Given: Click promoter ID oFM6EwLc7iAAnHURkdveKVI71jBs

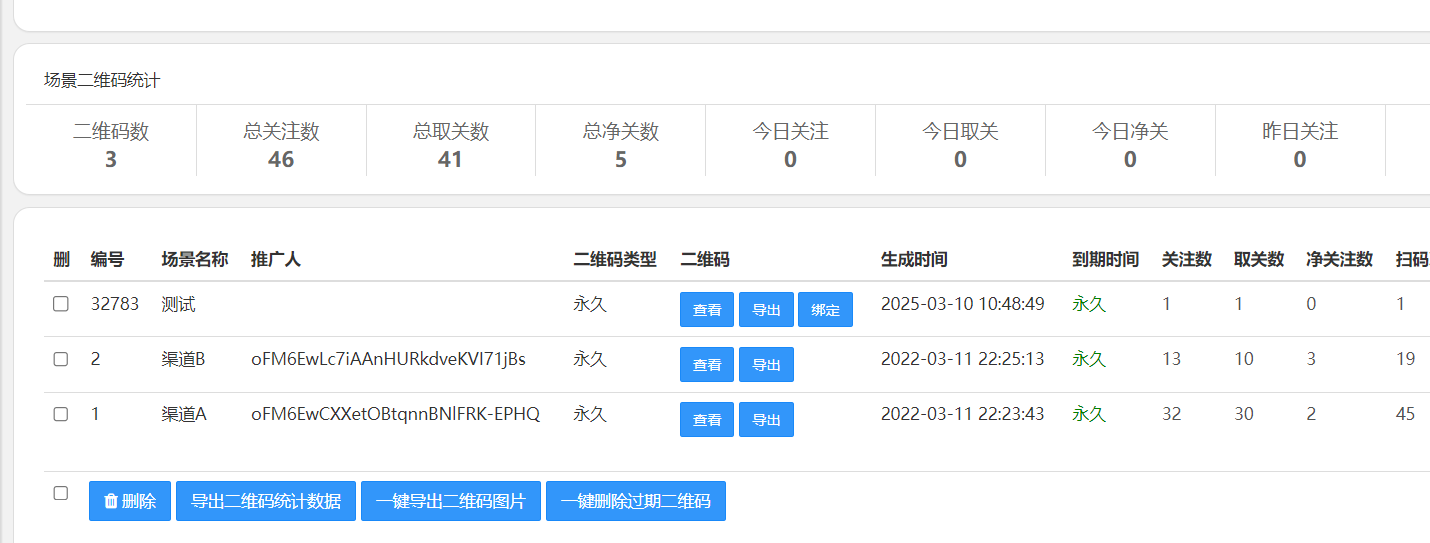Looking at the screenshot, I should [388, 359].
